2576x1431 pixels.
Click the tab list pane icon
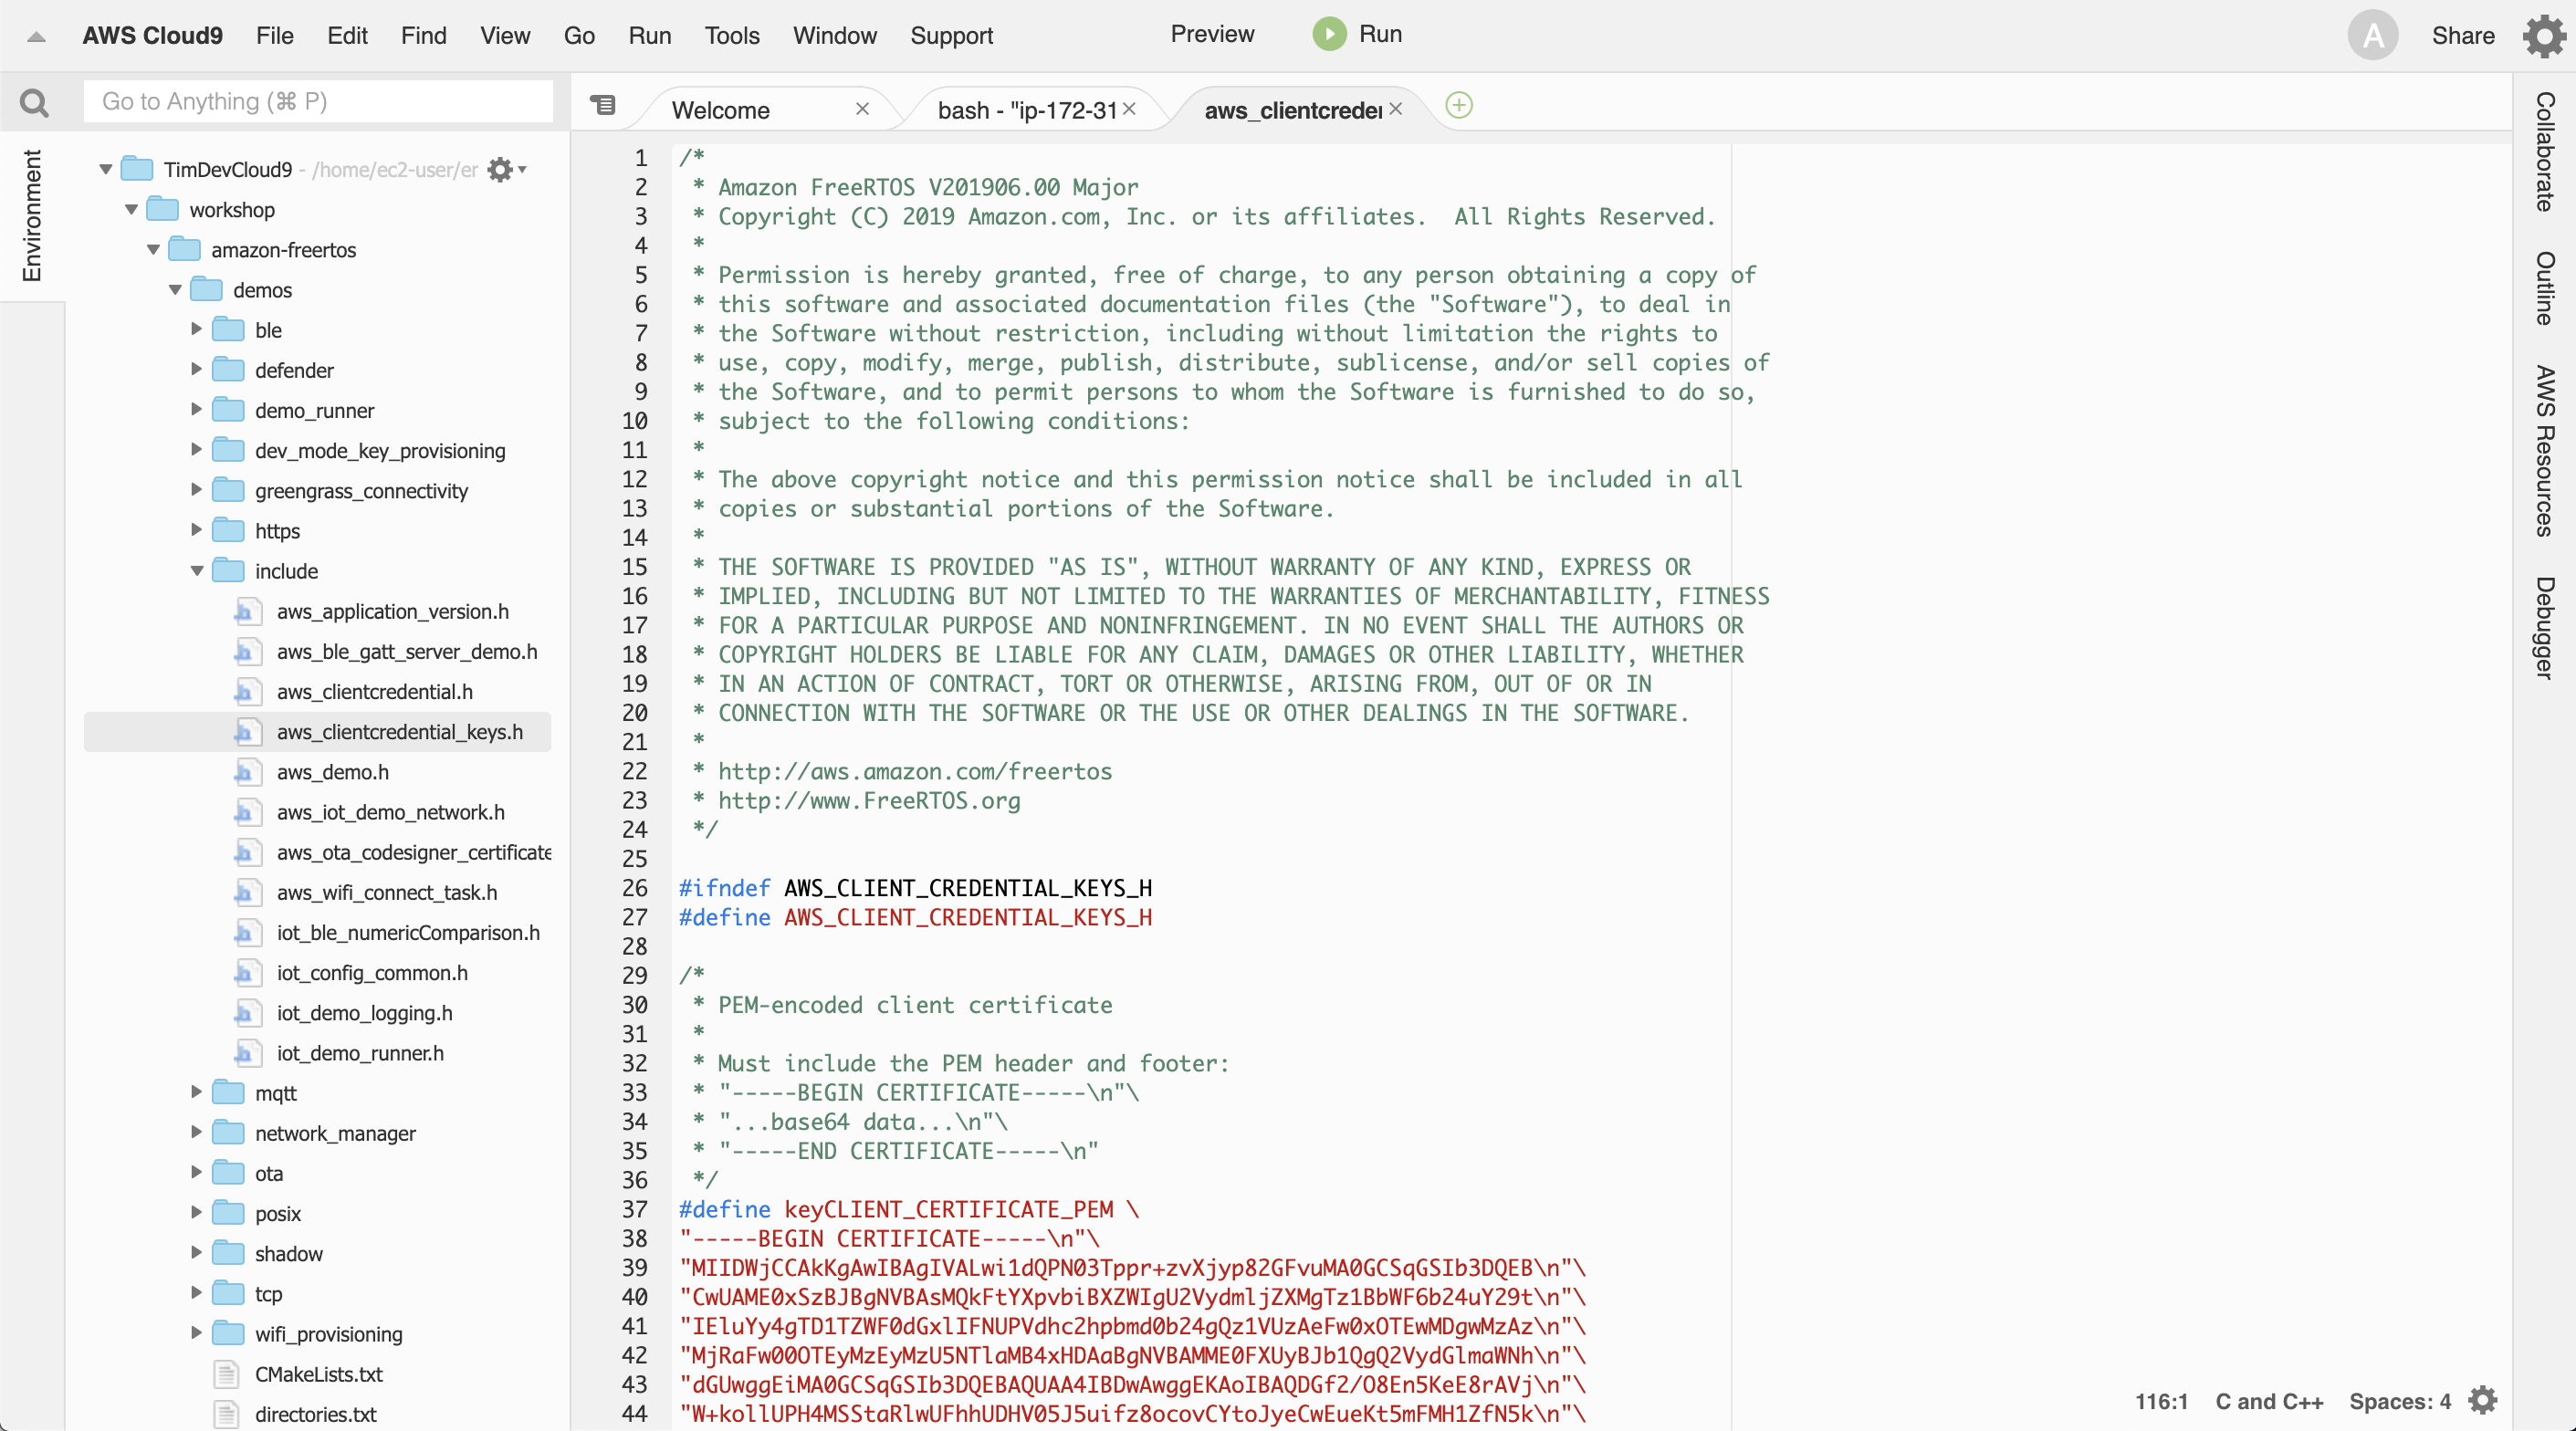[603, 105]
